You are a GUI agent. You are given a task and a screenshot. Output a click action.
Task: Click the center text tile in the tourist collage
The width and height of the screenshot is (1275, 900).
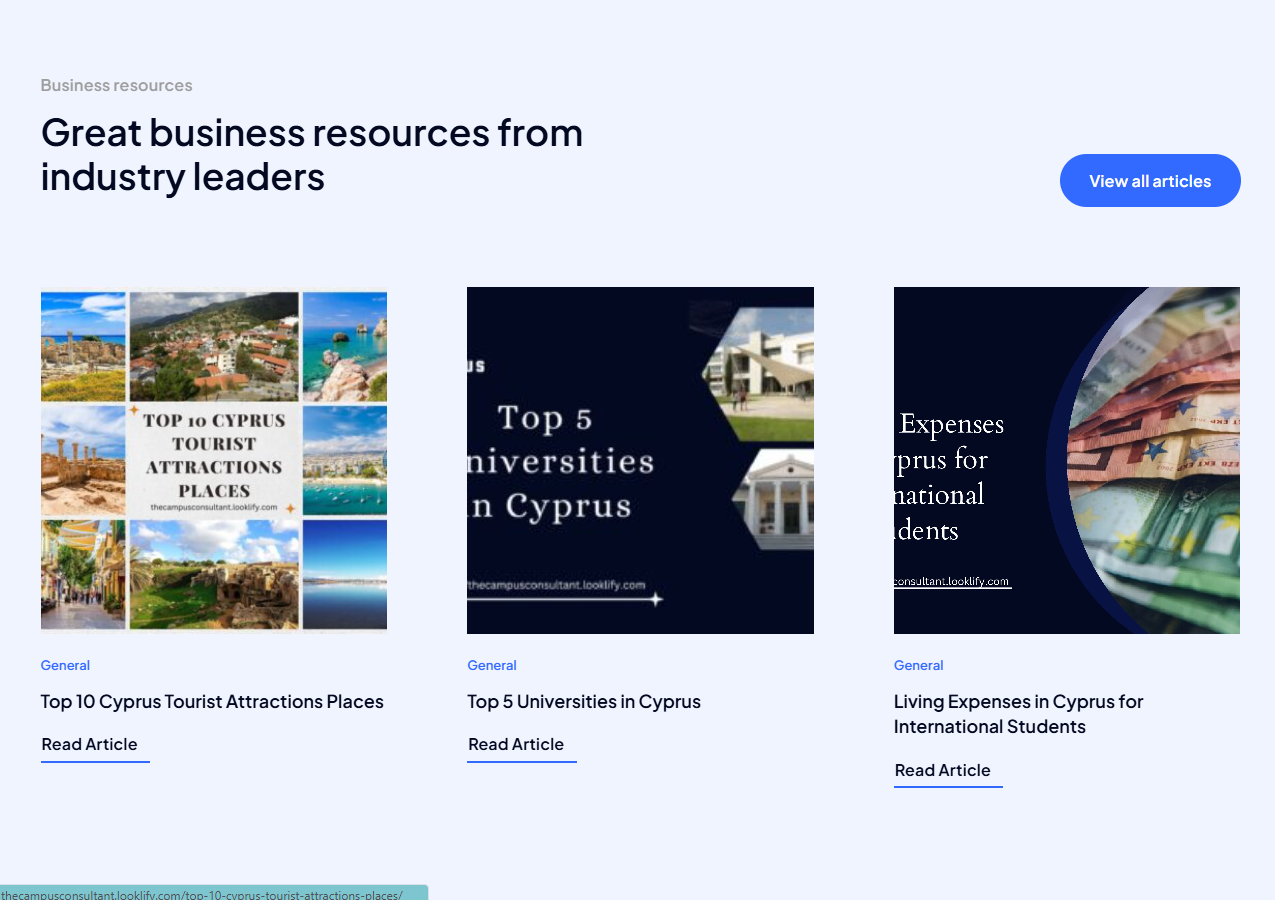[x=214, y=460]
